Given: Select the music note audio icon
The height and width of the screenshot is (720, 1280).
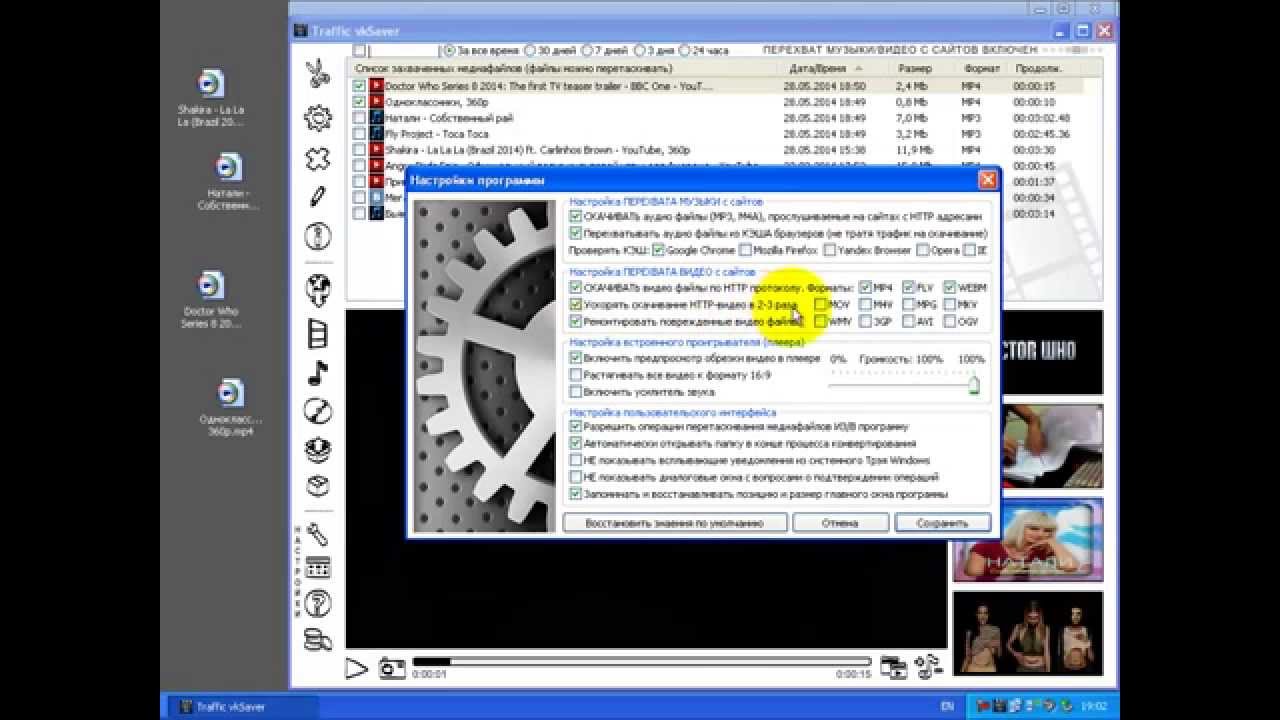Looking at the screenshot, I should [x=318, y=373].
